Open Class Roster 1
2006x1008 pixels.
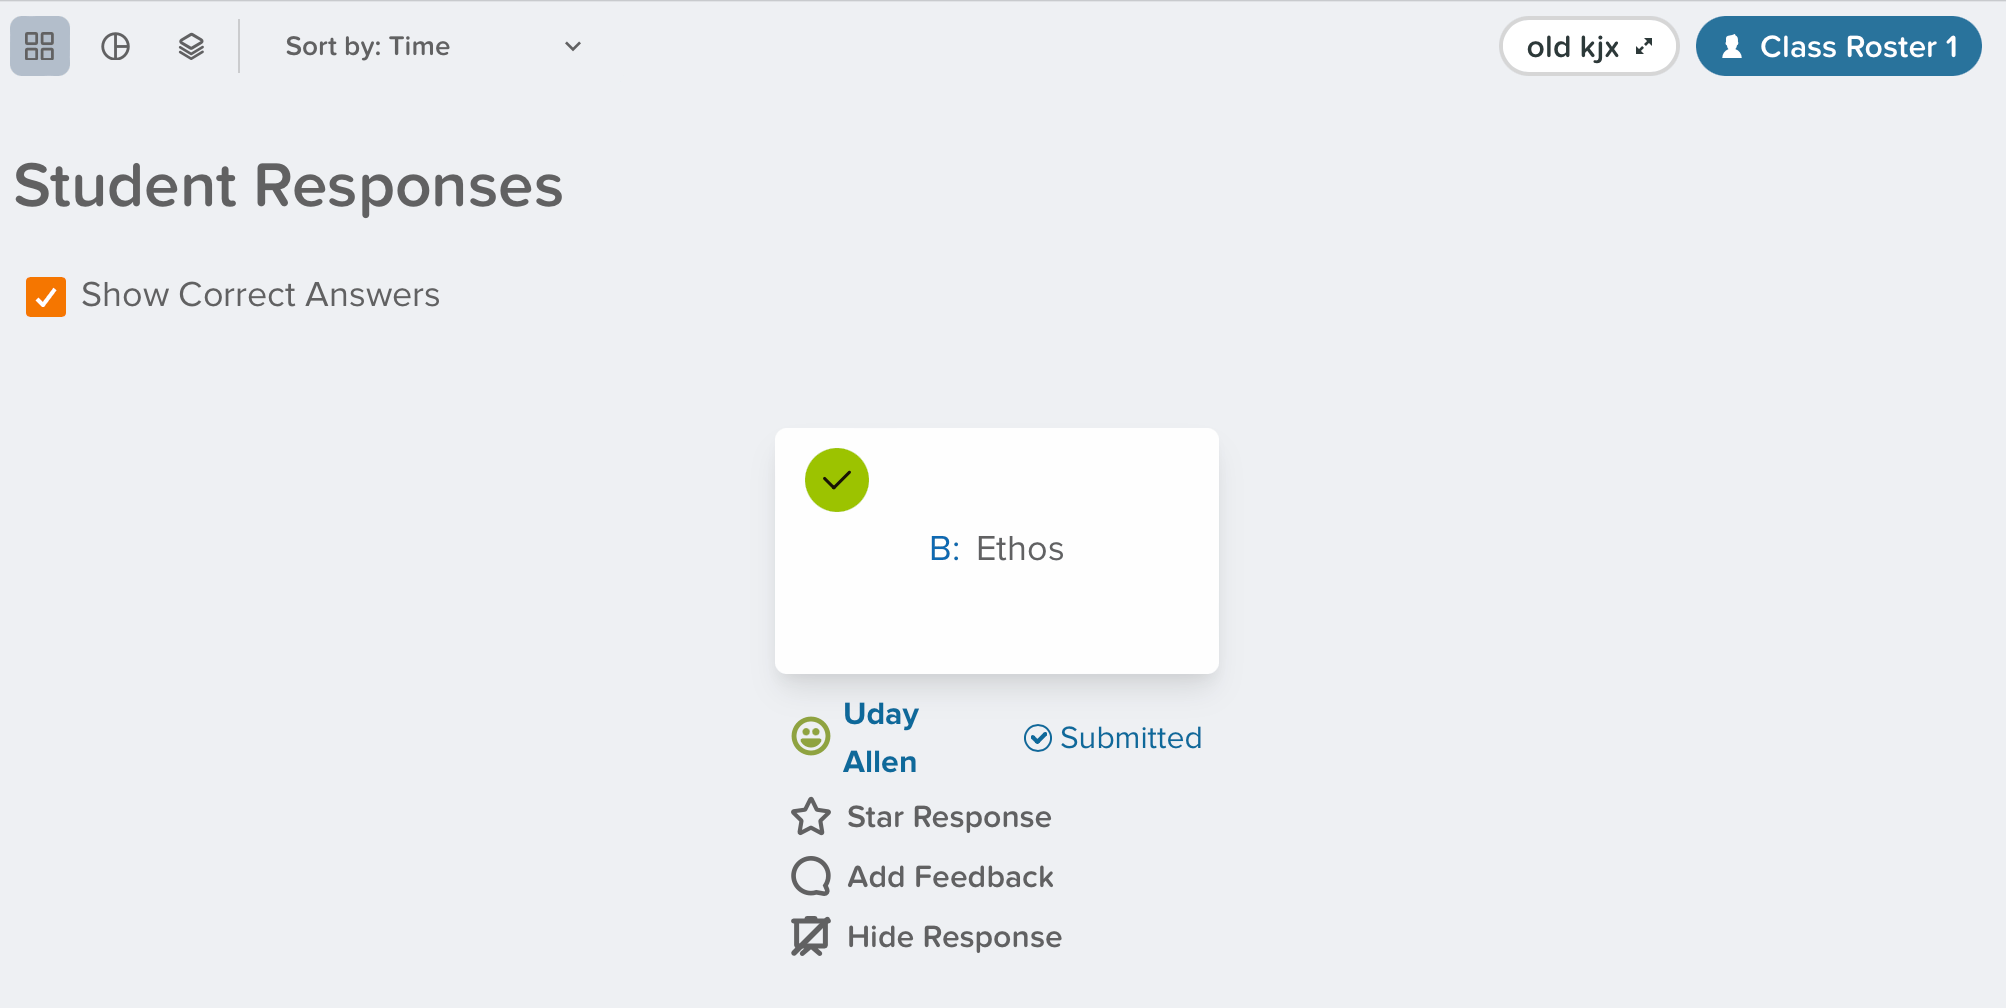[x=1838, y=46]
